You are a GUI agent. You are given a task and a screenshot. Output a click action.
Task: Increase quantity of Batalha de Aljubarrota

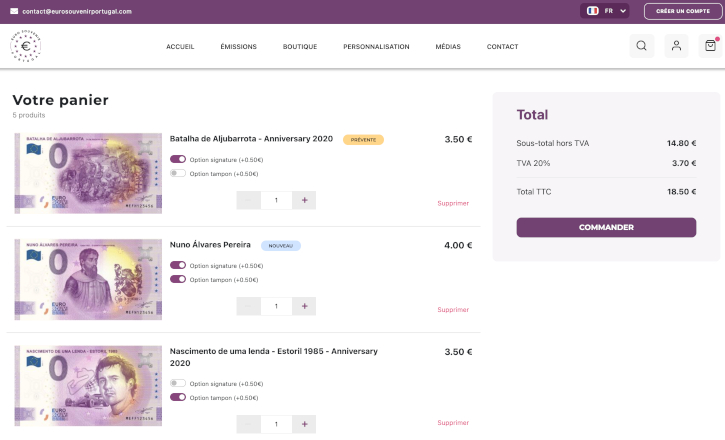click(304, 200)
